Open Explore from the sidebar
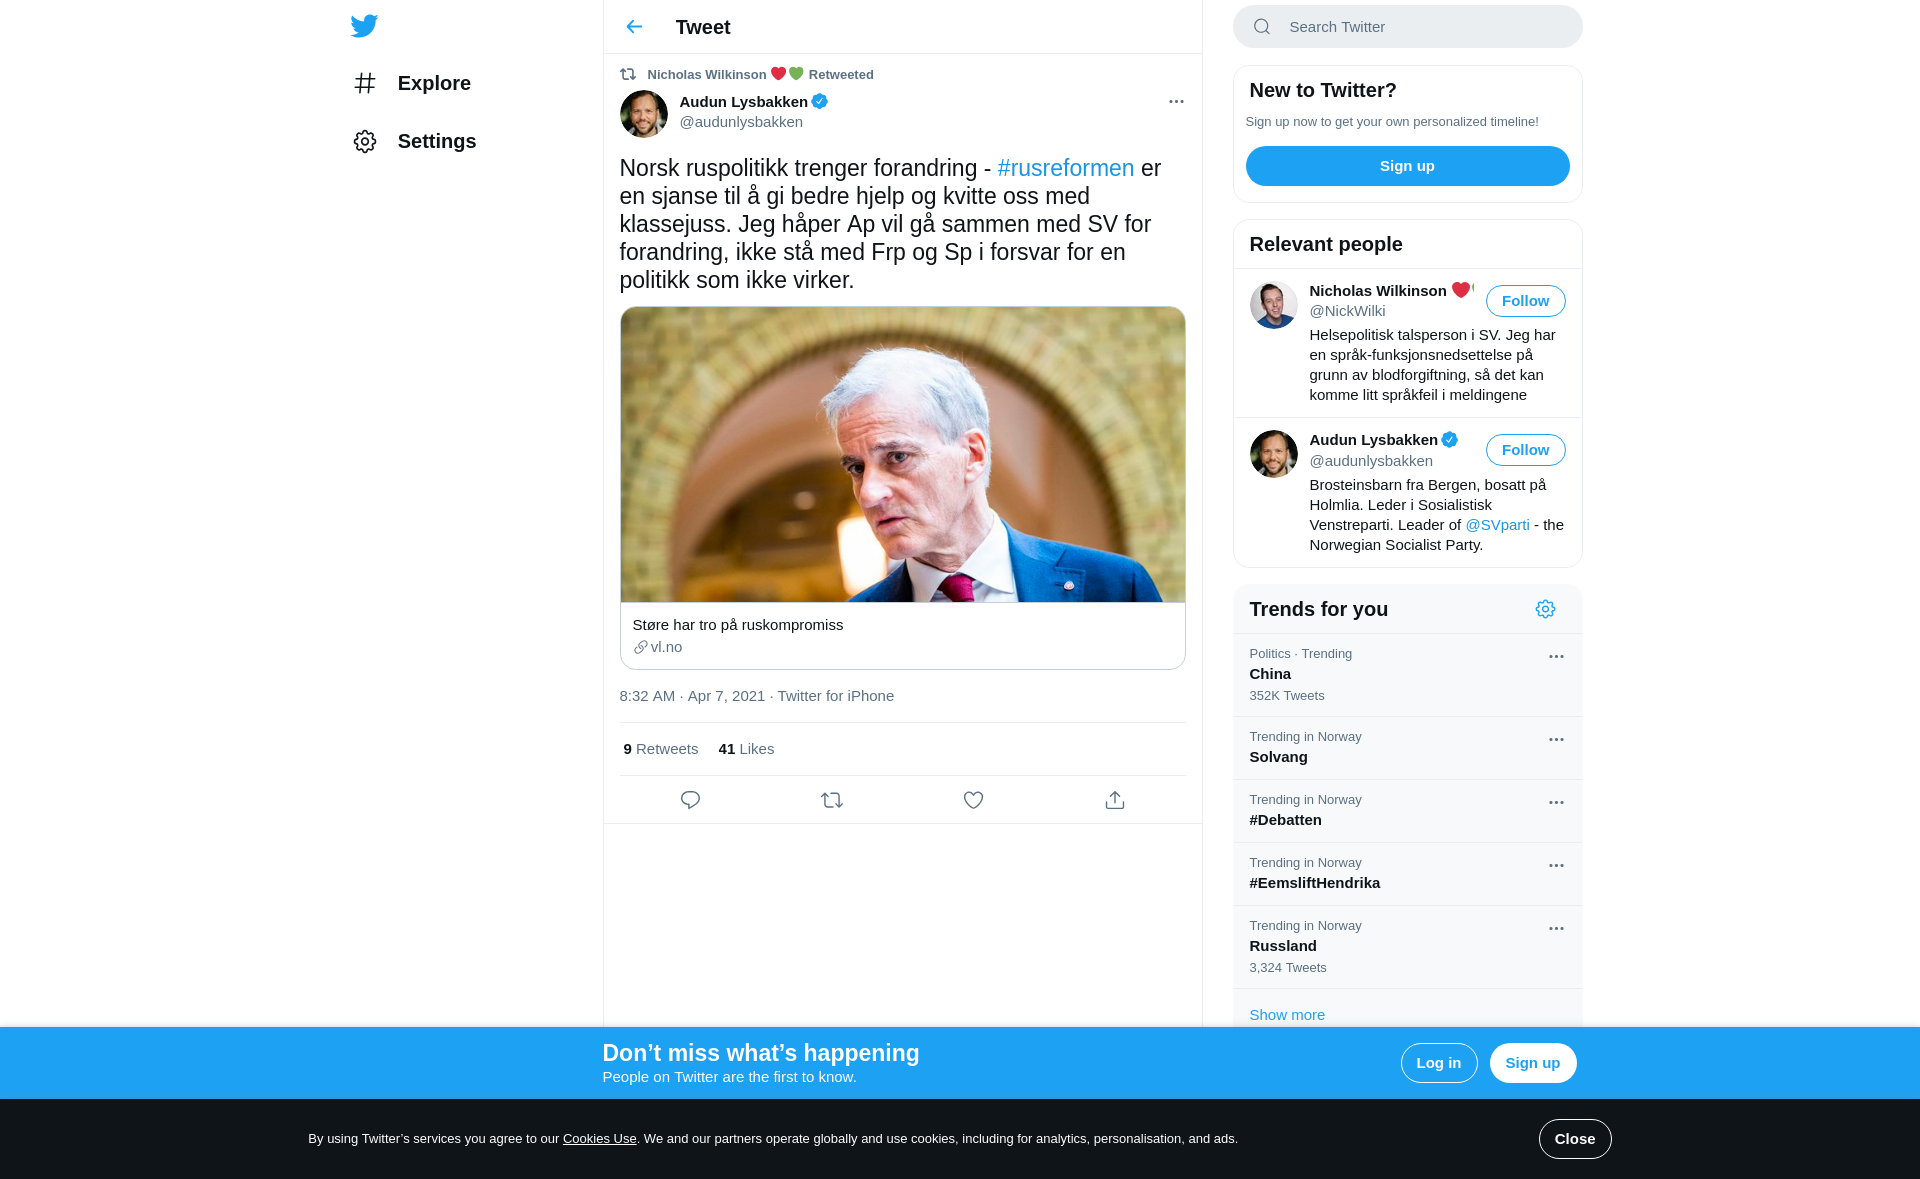1920x1179 pixels. 412,83
